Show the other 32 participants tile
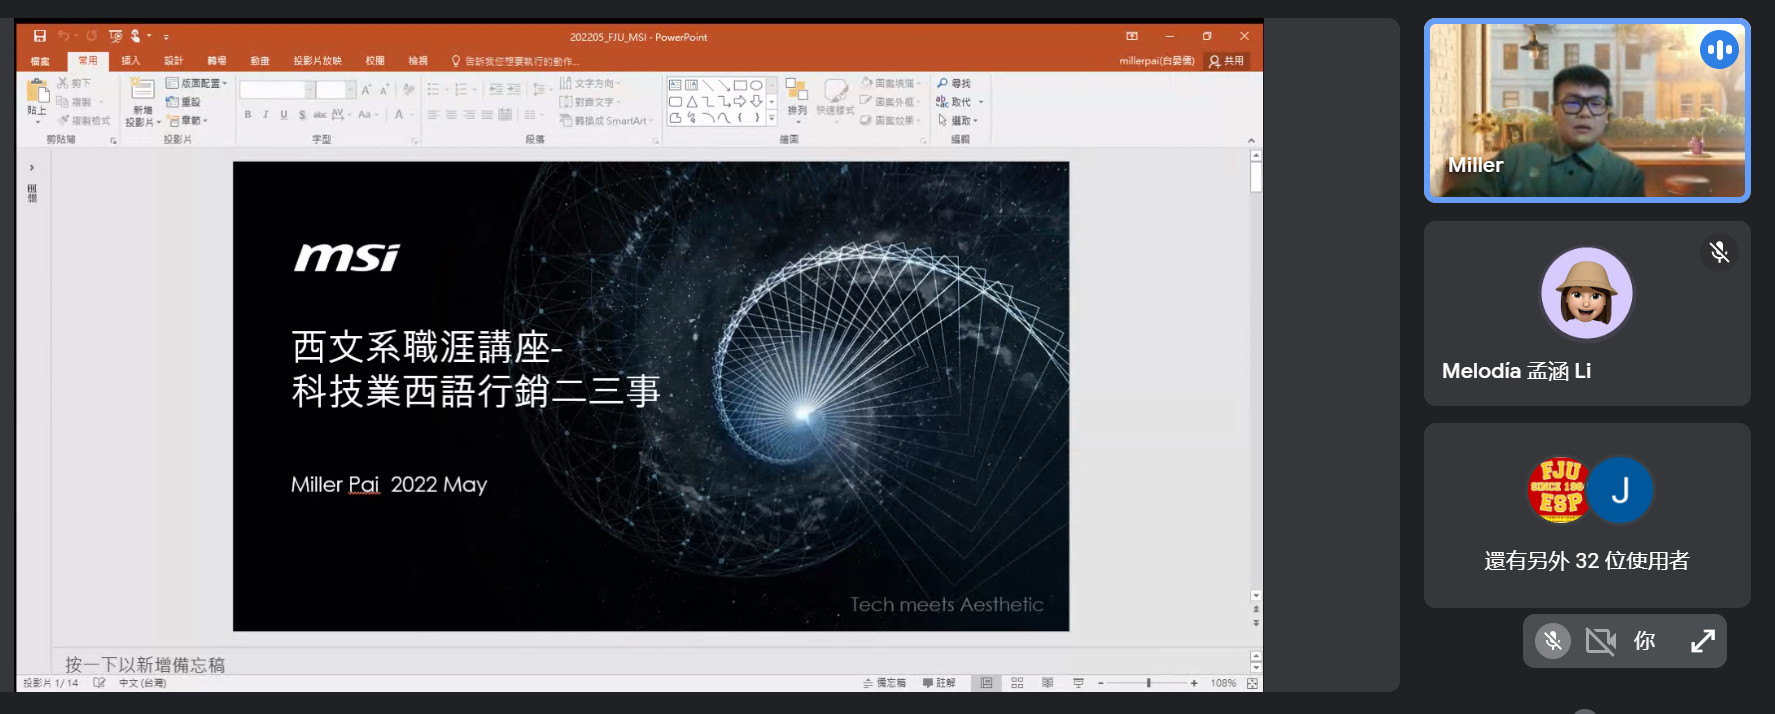The height and width of the screenshot is (714, 1775). (x=1587, y=515)
